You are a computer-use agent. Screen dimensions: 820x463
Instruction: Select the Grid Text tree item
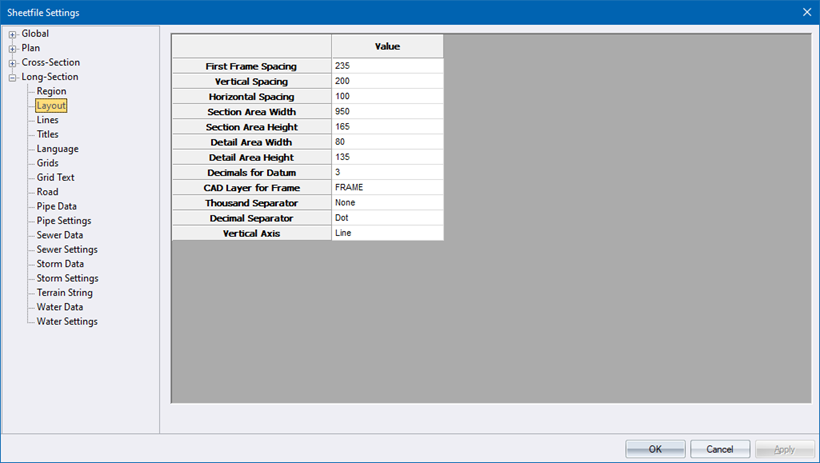point(55,177)
